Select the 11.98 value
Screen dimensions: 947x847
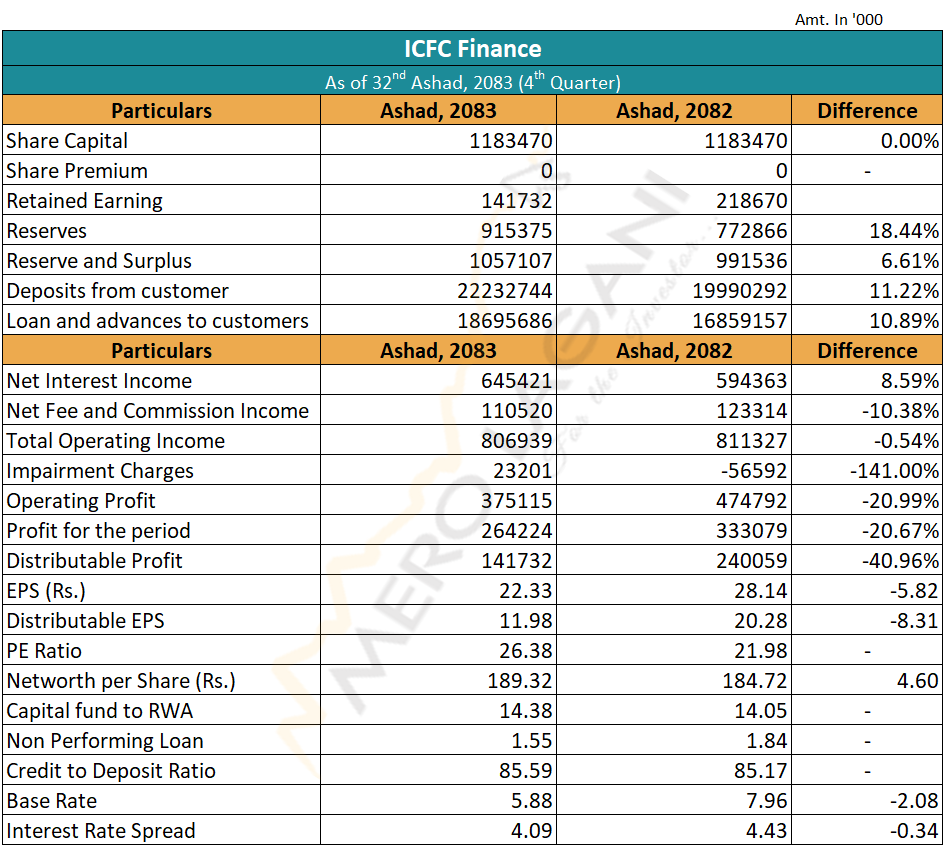(525, 621)
